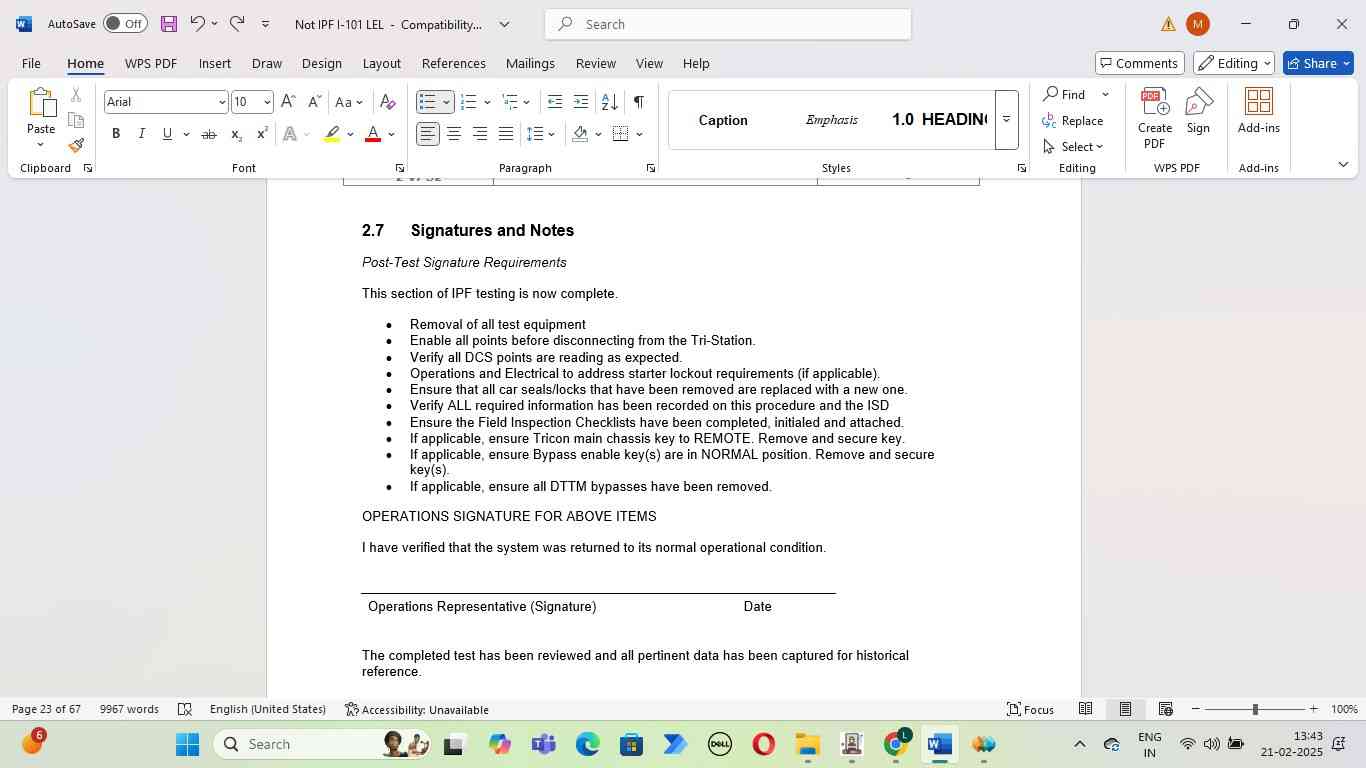Open the Comments pane
1366x768 pixels.
[1140, 63]
